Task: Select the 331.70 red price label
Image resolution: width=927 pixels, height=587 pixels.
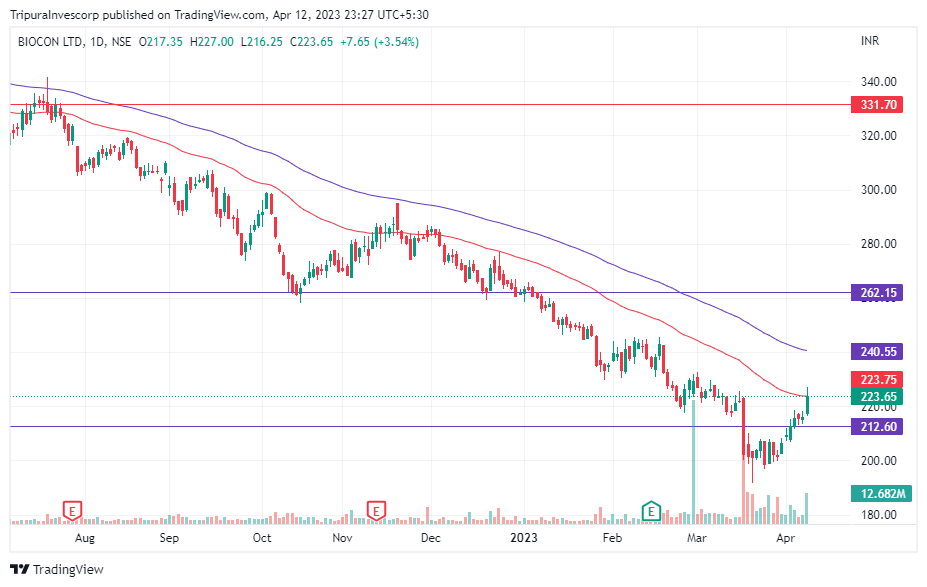Action: [877, 105]
